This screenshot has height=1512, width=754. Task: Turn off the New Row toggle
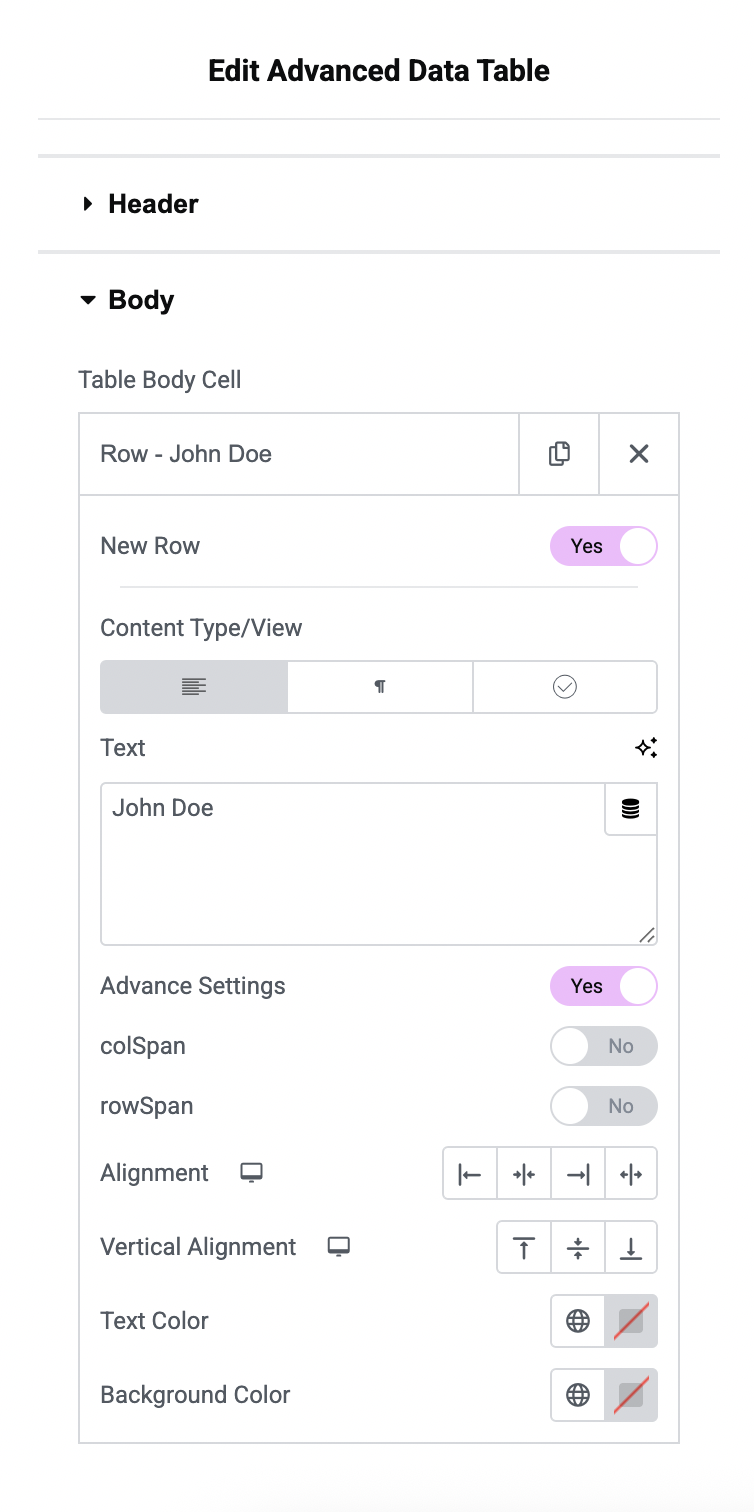604,546
